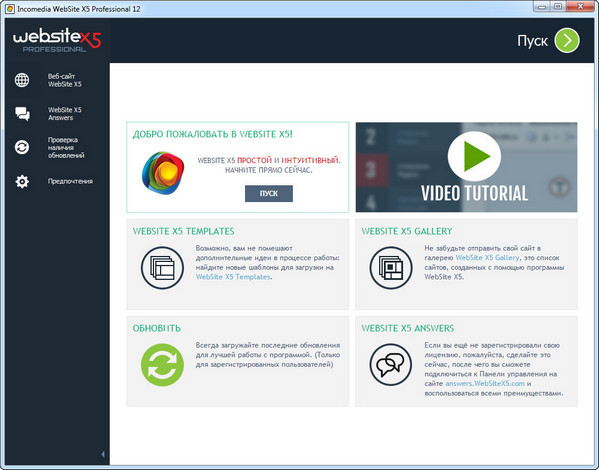Click the ПУСК button in the welcome card

coord(269,193)
